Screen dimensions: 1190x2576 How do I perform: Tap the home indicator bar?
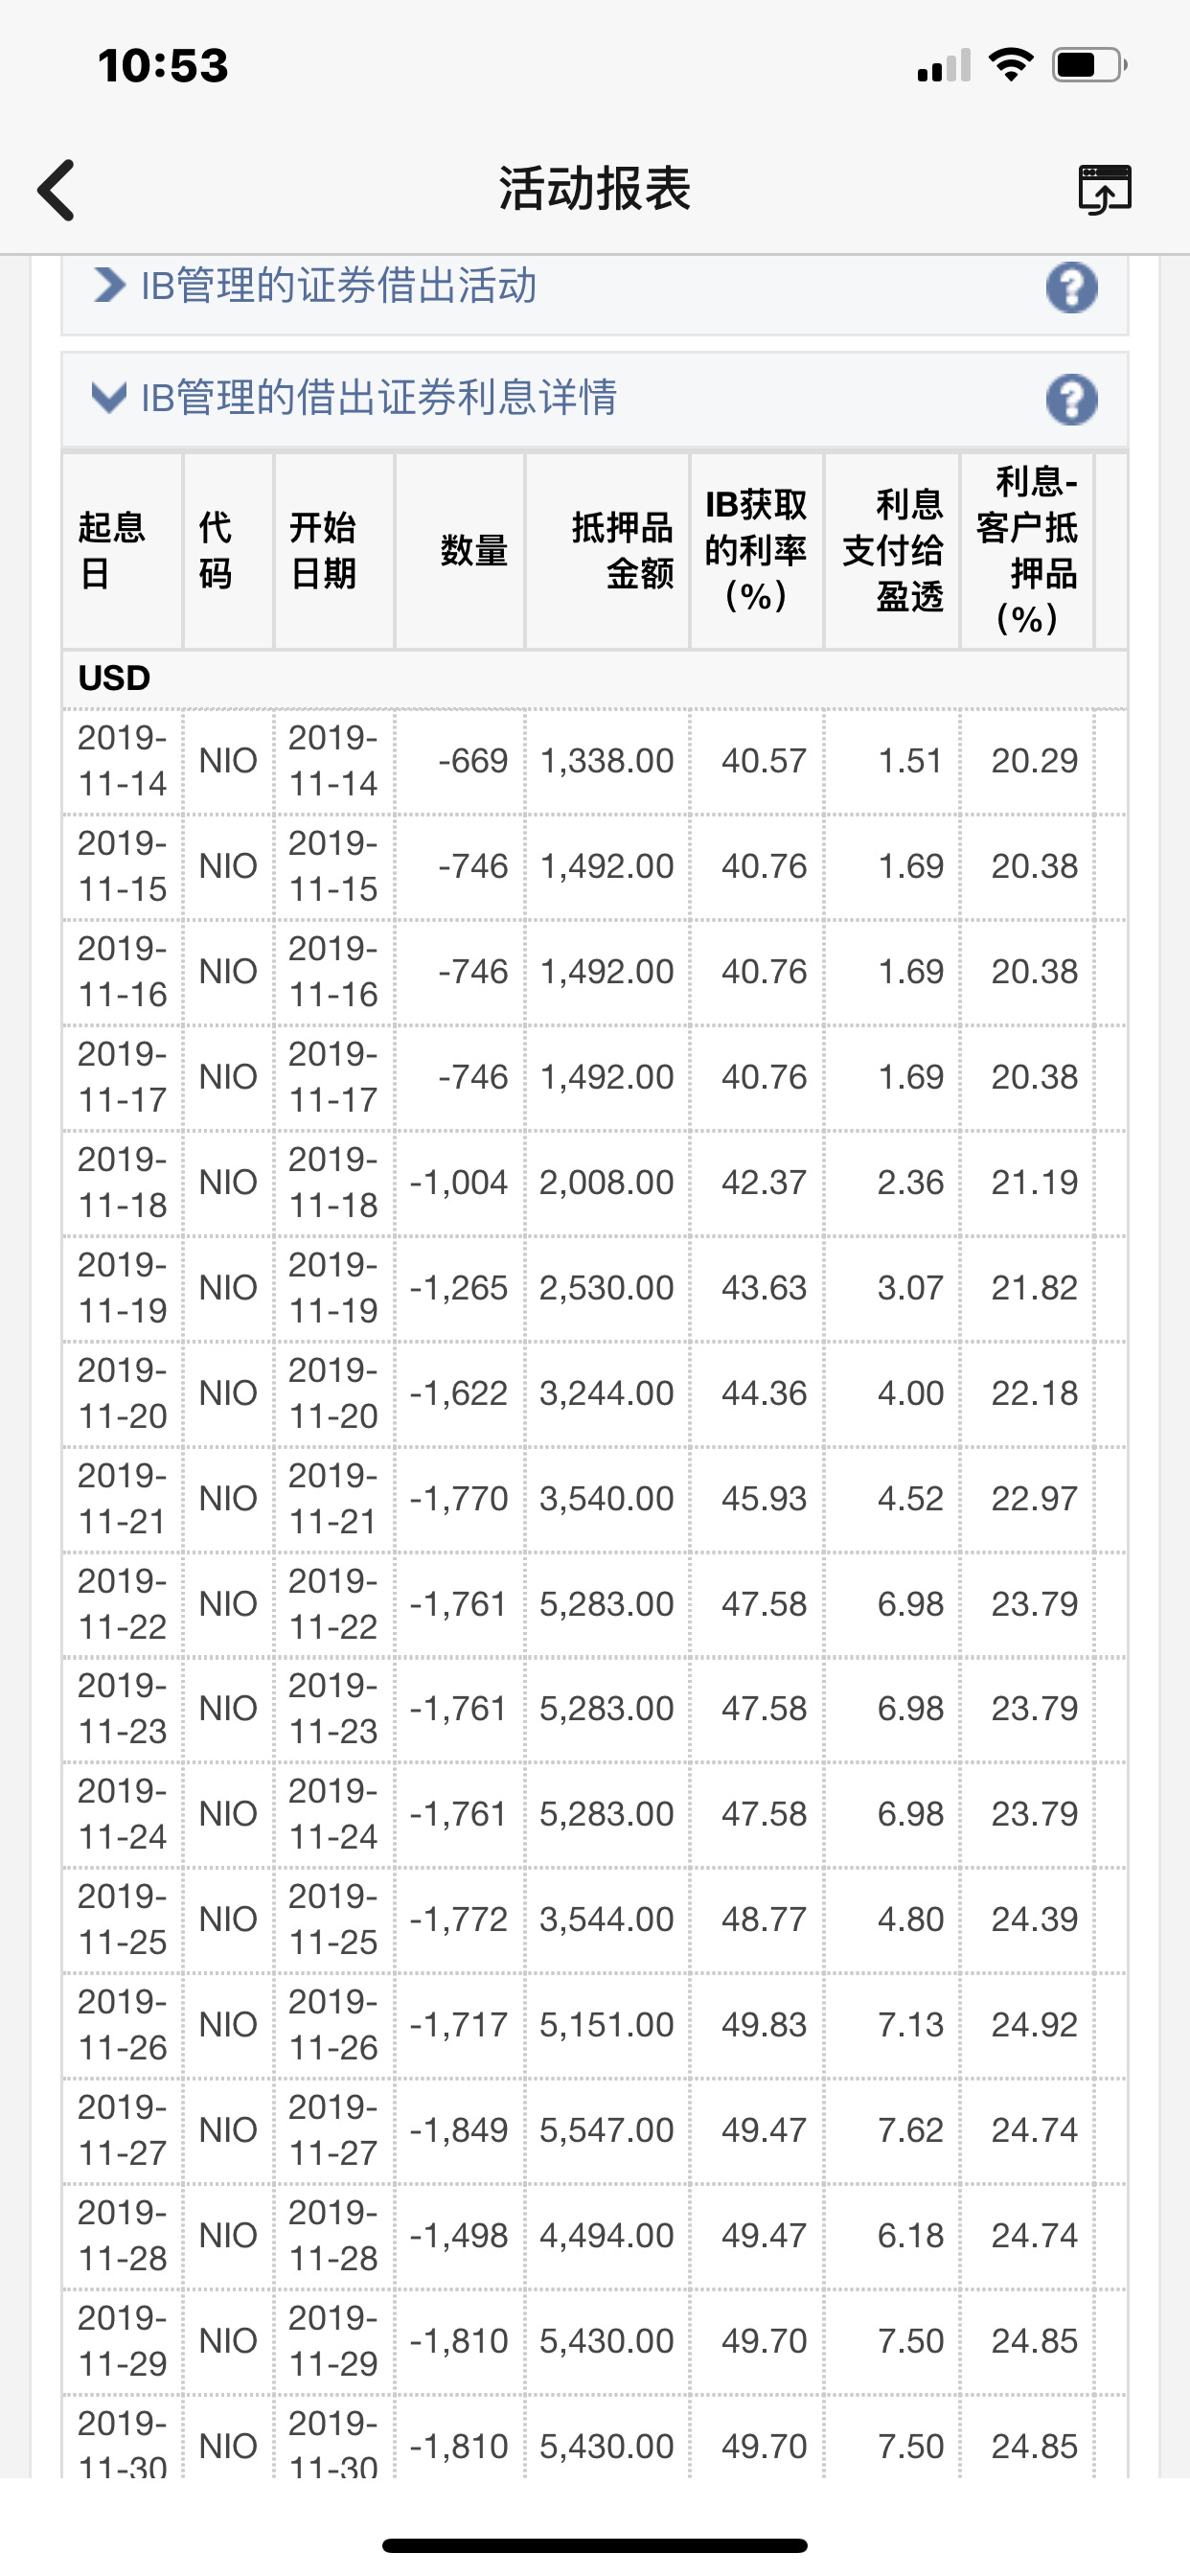click(x=595, y=2545)
